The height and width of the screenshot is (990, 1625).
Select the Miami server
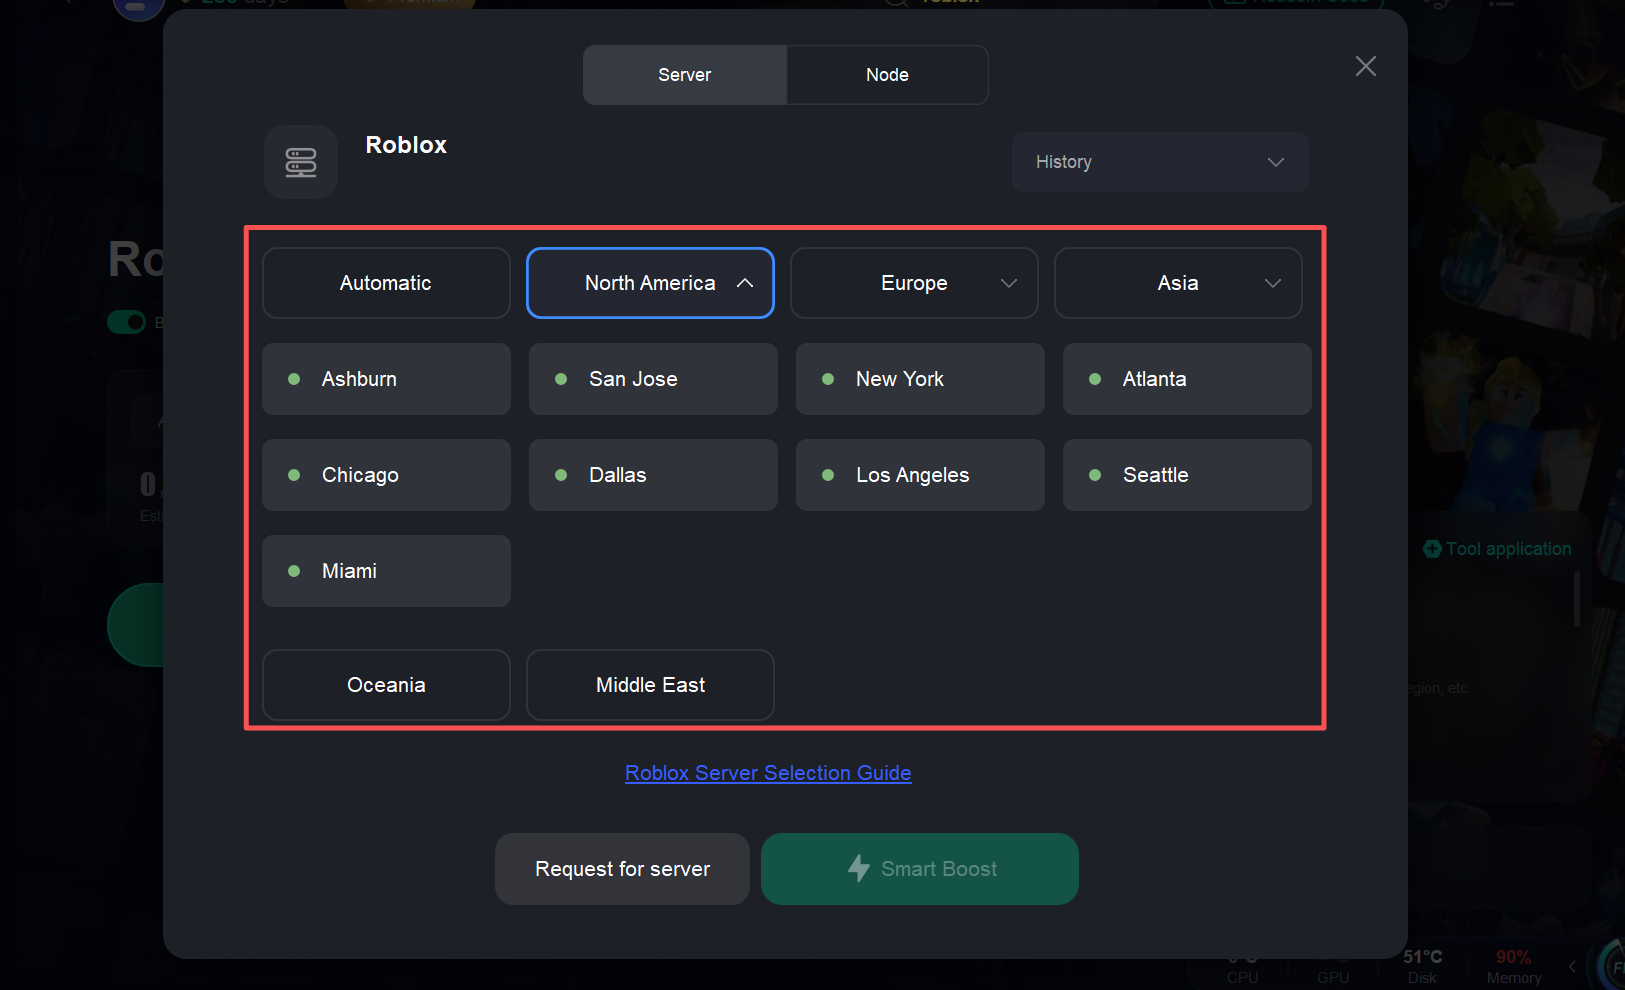coord(386,571)
